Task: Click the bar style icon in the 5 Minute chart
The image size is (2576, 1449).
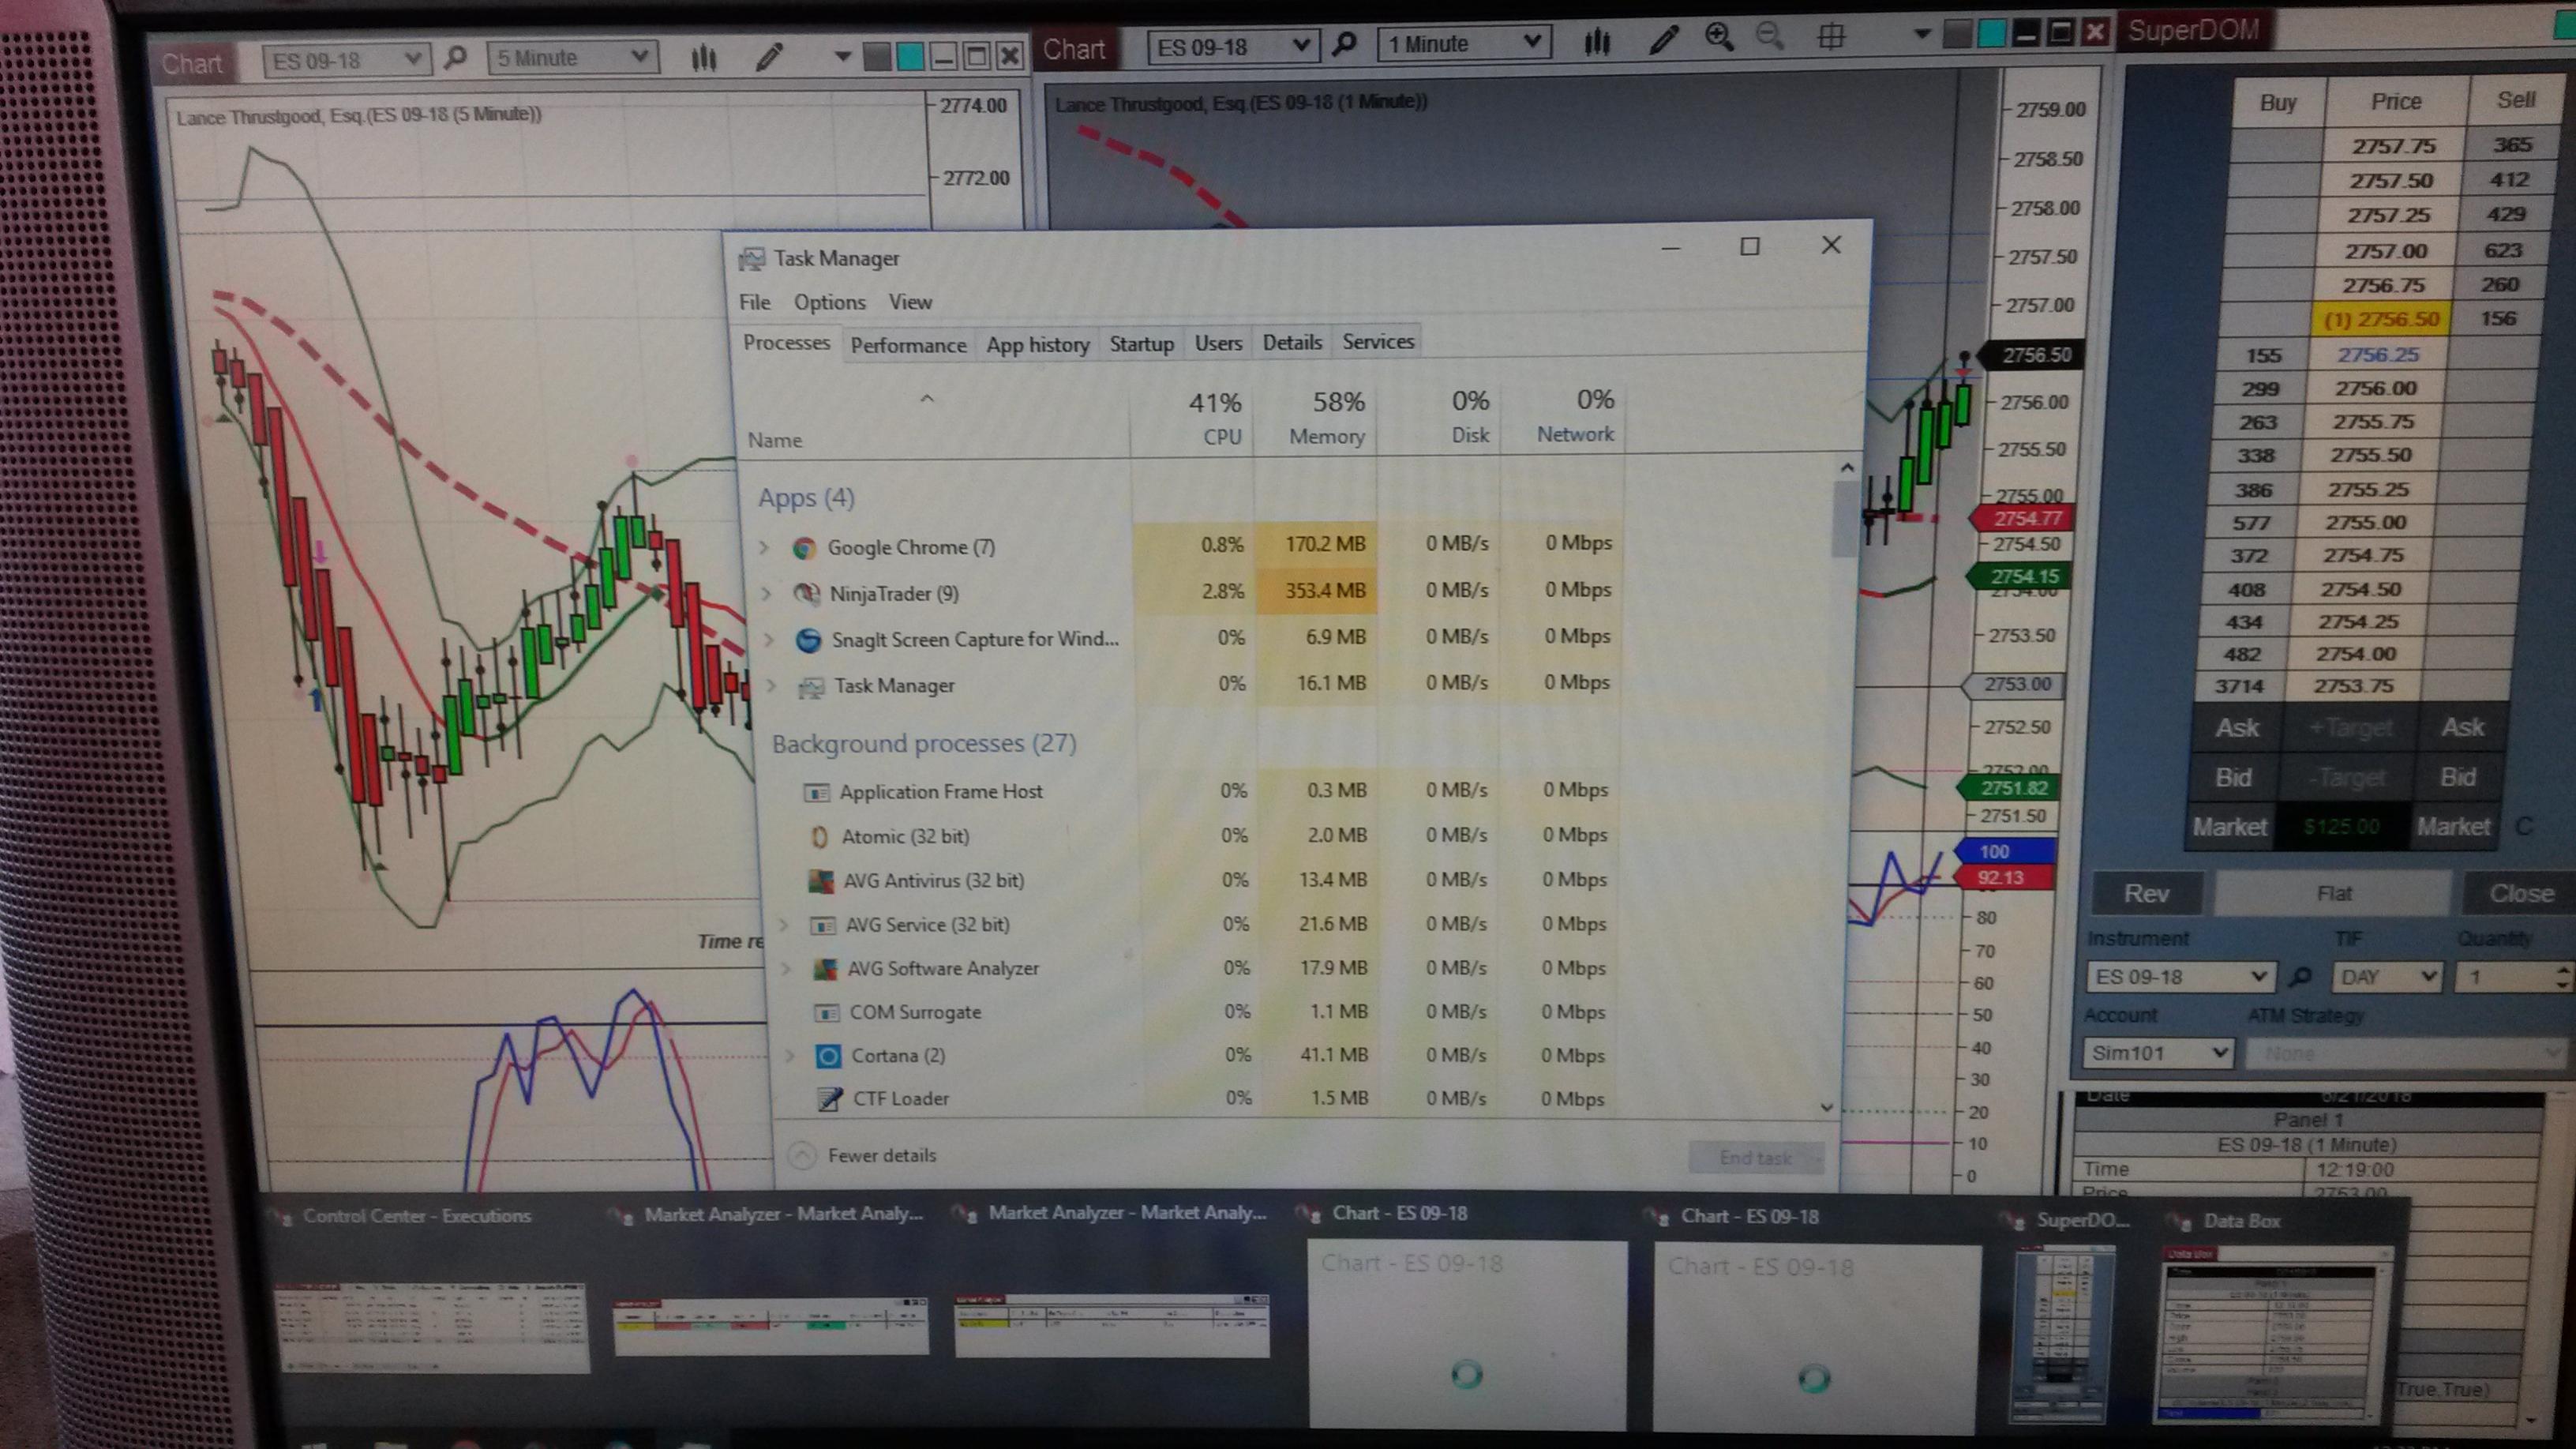Action: click(x=703, y=58)
